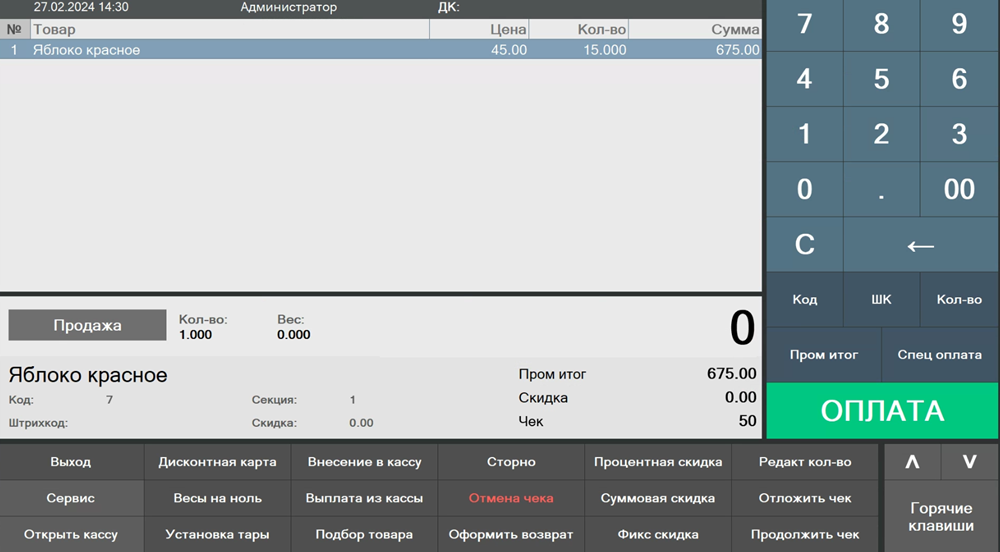Select the Яблоко красное receipt row
The width and height of the screenshot is (1000, 552).
pyautogui.click(x=381, y=50)
